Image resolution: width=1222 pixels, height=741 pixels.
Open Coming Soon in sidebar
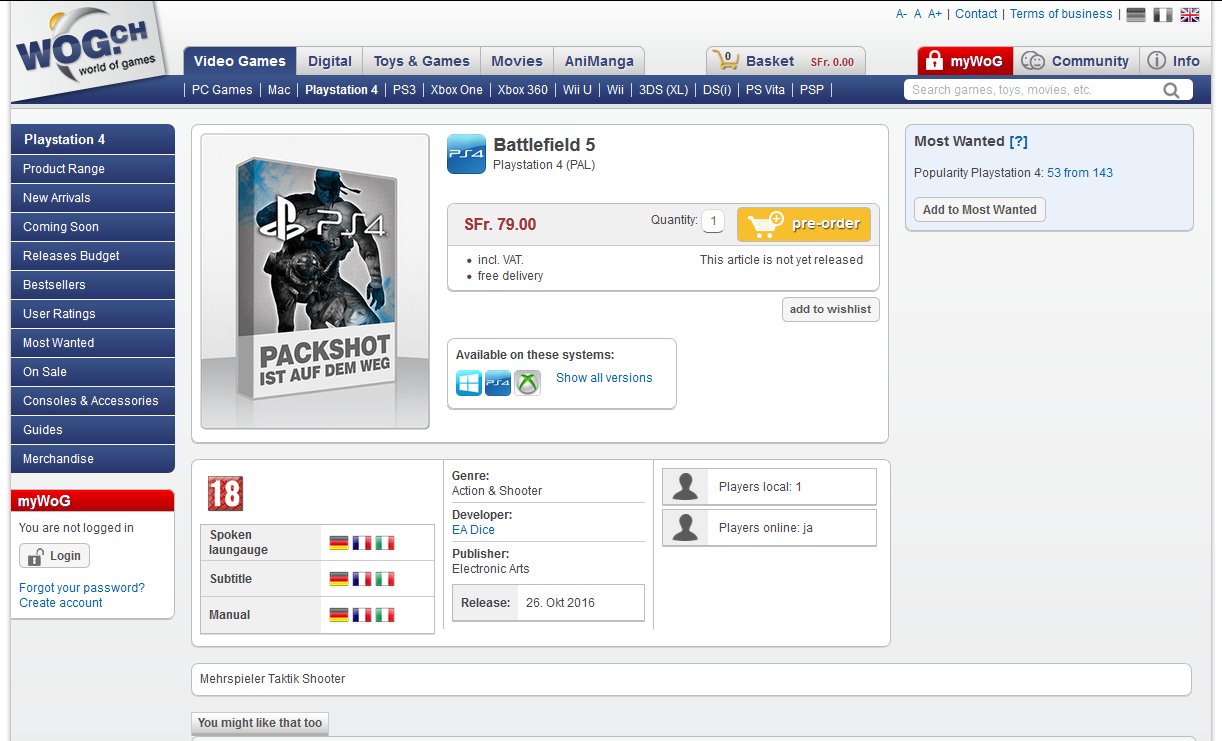[x=92, y=227]
